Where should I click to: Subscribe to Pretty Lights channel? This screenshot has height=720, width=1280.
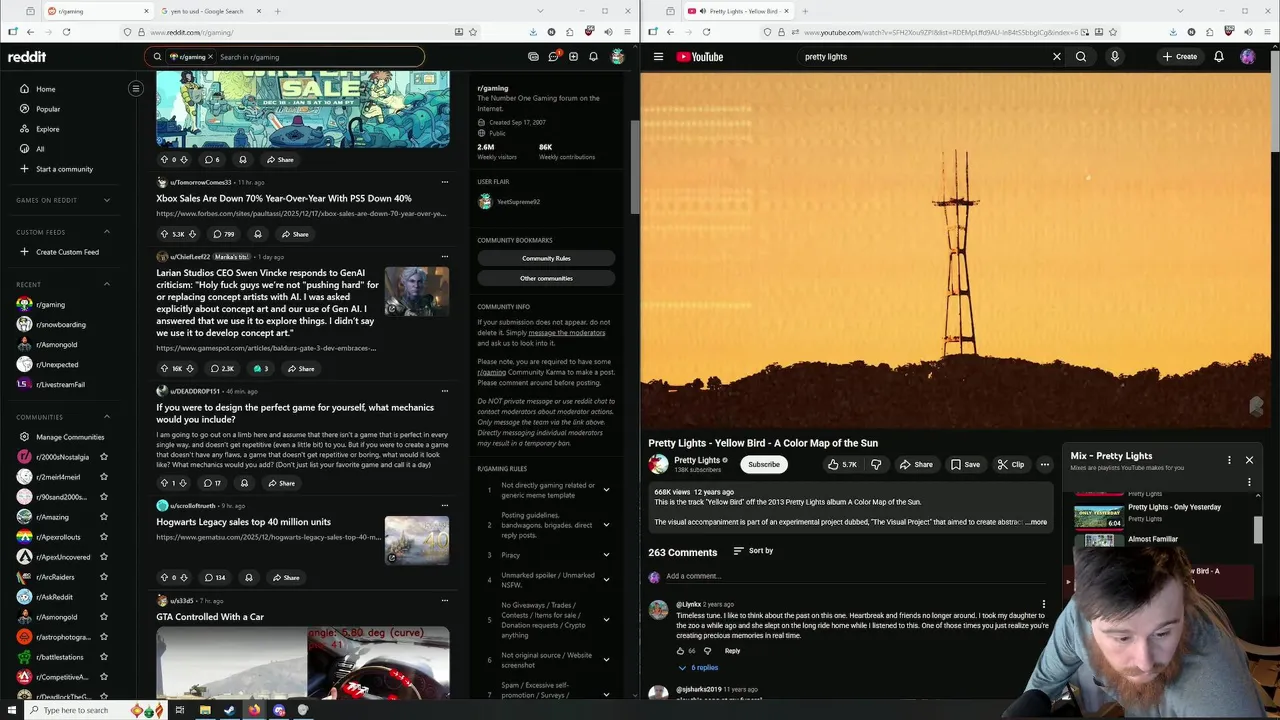(764, 464)
